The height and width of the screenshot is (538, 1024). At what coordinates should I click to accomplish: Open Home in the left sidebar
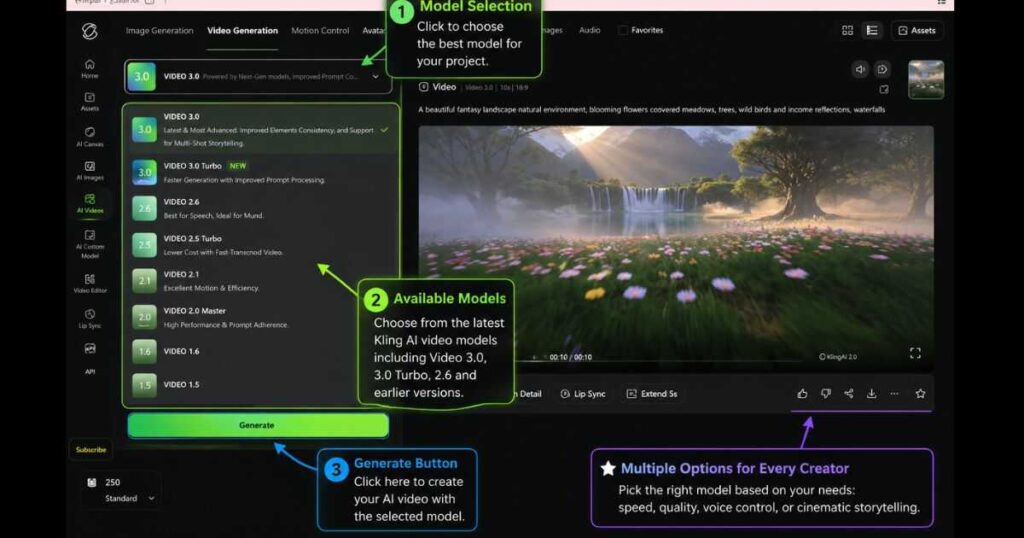(x=89, y=69)
